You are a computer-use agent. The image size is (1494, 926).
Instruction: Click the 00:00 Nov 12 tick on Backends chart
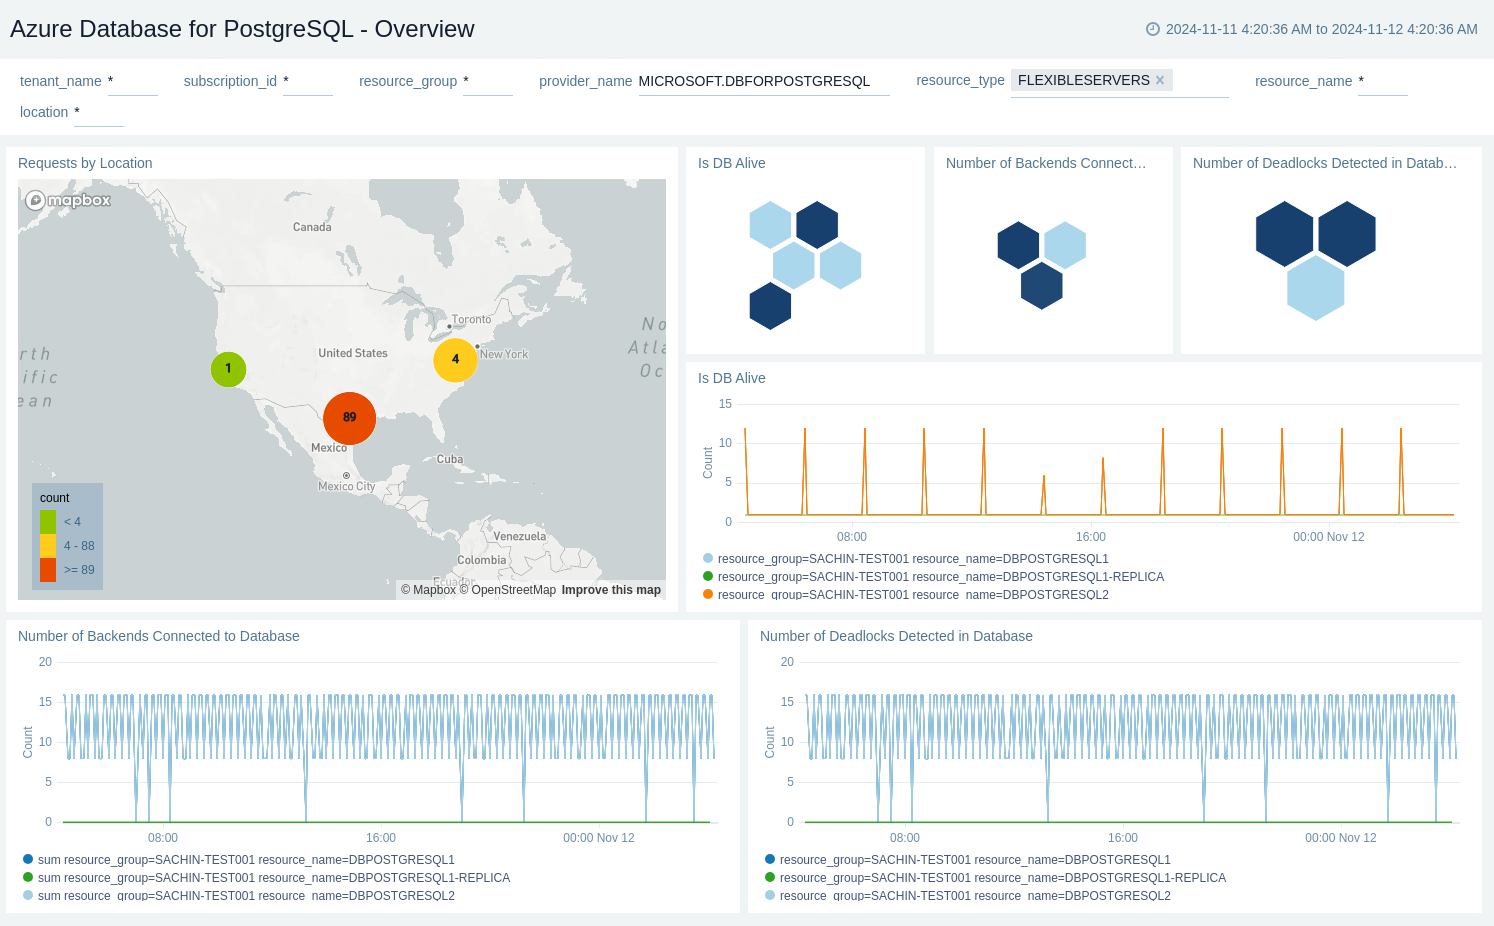(x=599, y=838)
